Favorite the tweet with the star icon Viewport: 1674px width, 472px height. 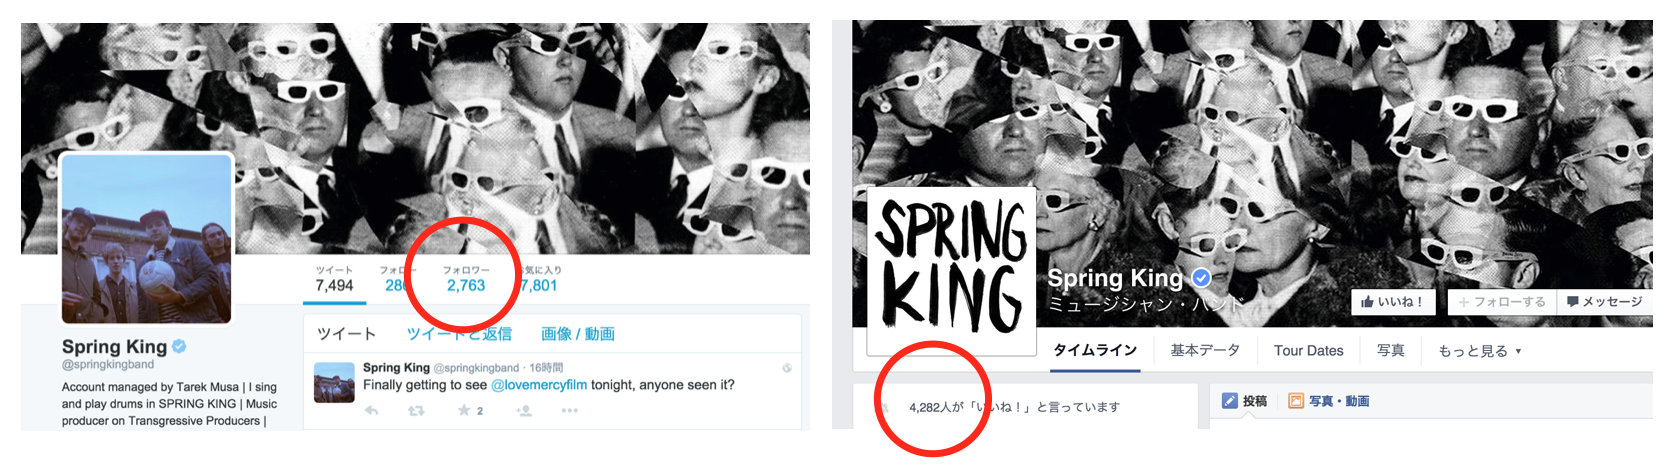tap(464, 411)
